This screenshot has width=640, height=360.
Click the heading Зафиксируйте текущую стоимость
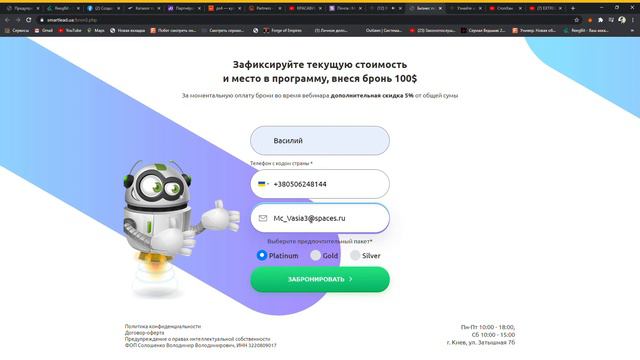[320, 64]
